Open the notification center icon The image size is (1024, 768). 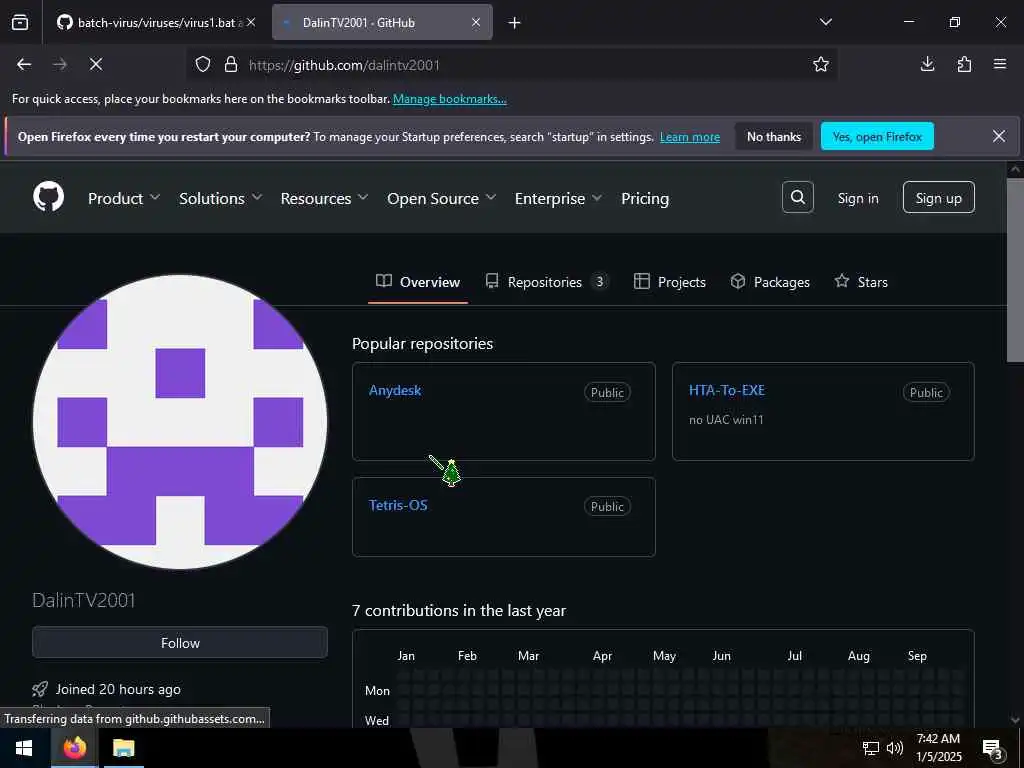[x=993, y=749]
